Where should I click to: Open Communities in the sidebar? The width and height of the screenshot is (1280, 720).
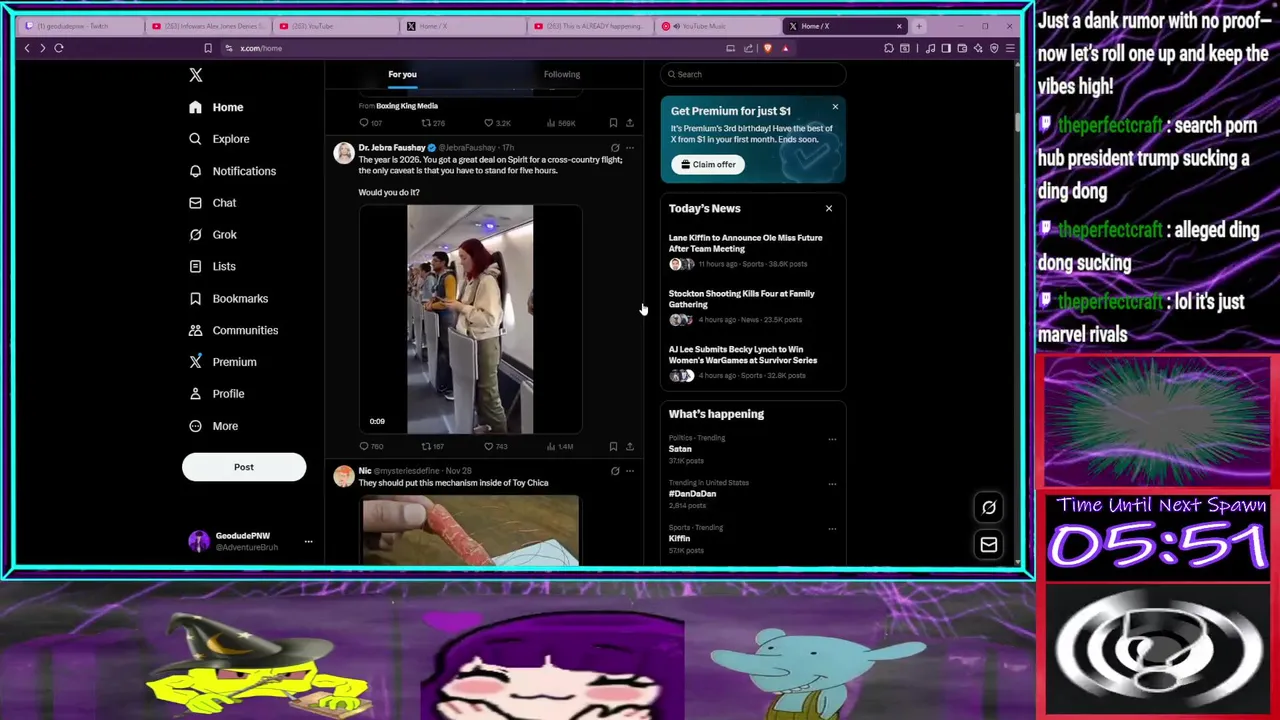point(233,330)
